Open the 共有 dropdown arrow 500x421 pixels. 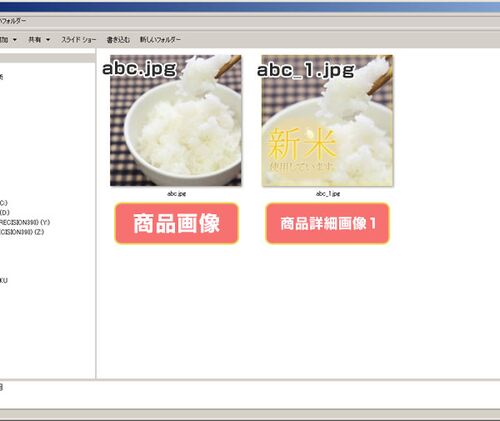click(x=48, y=40)
